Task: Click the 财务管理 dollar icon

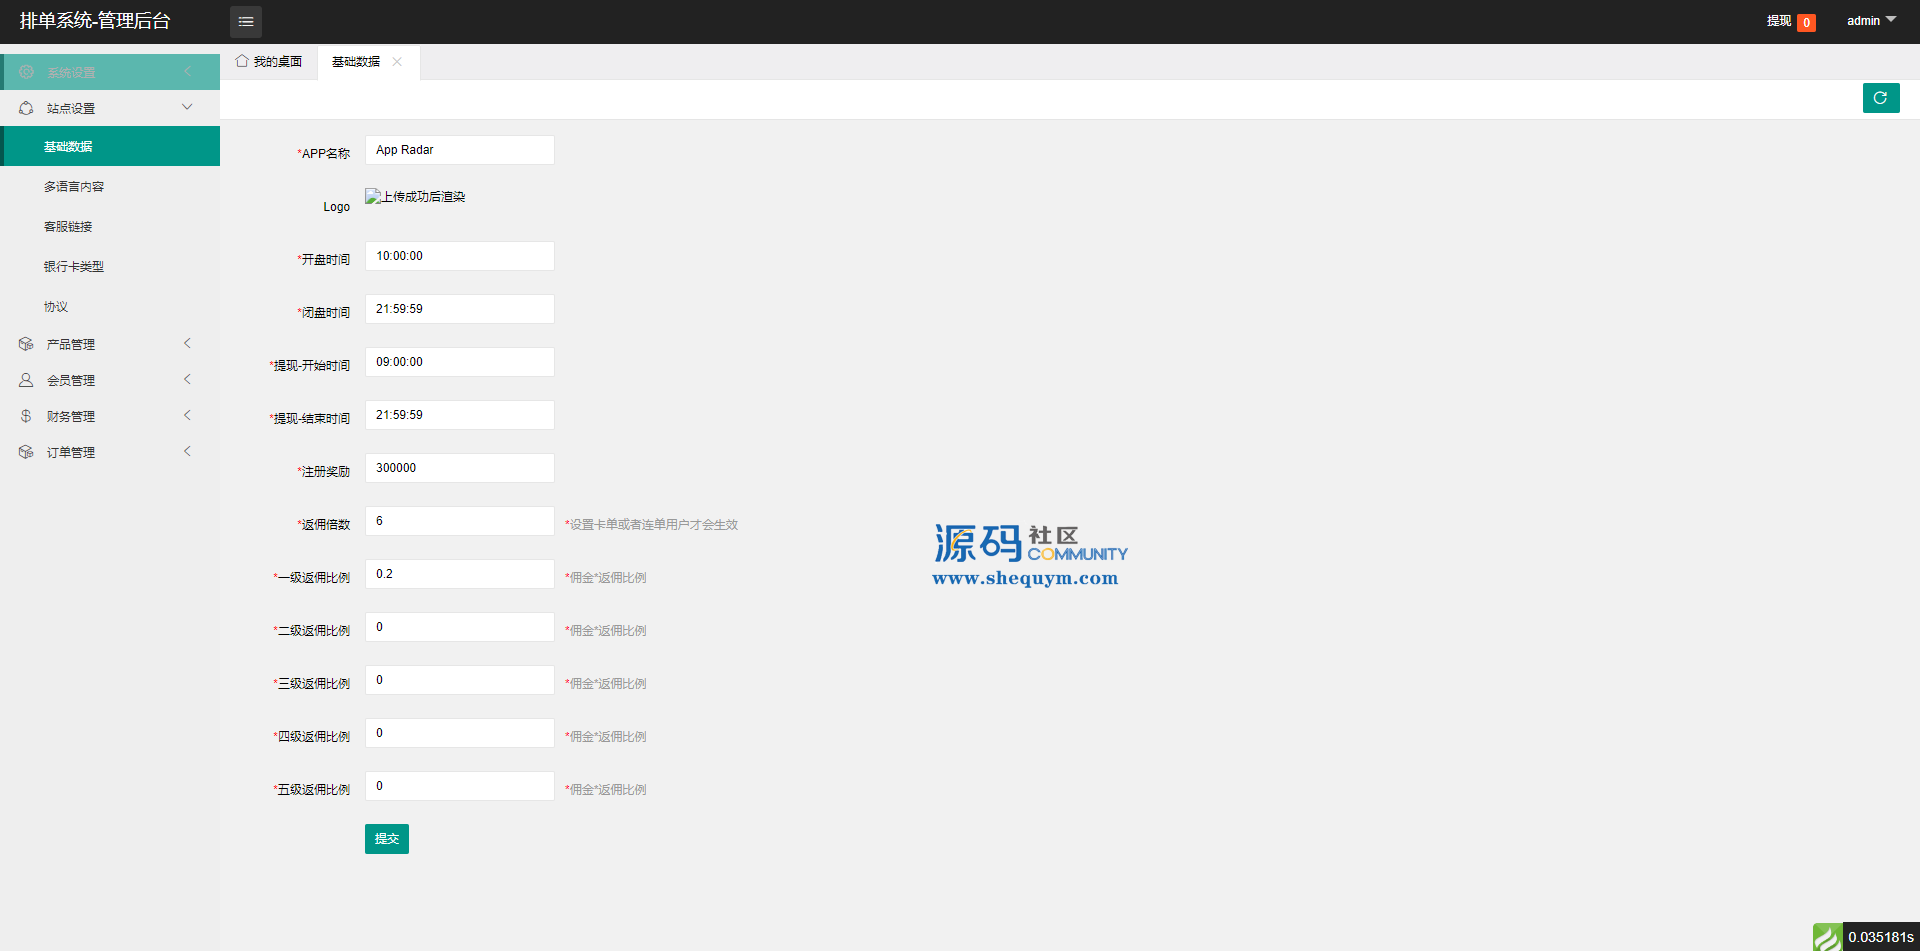Action: click(x=26, y=416)
